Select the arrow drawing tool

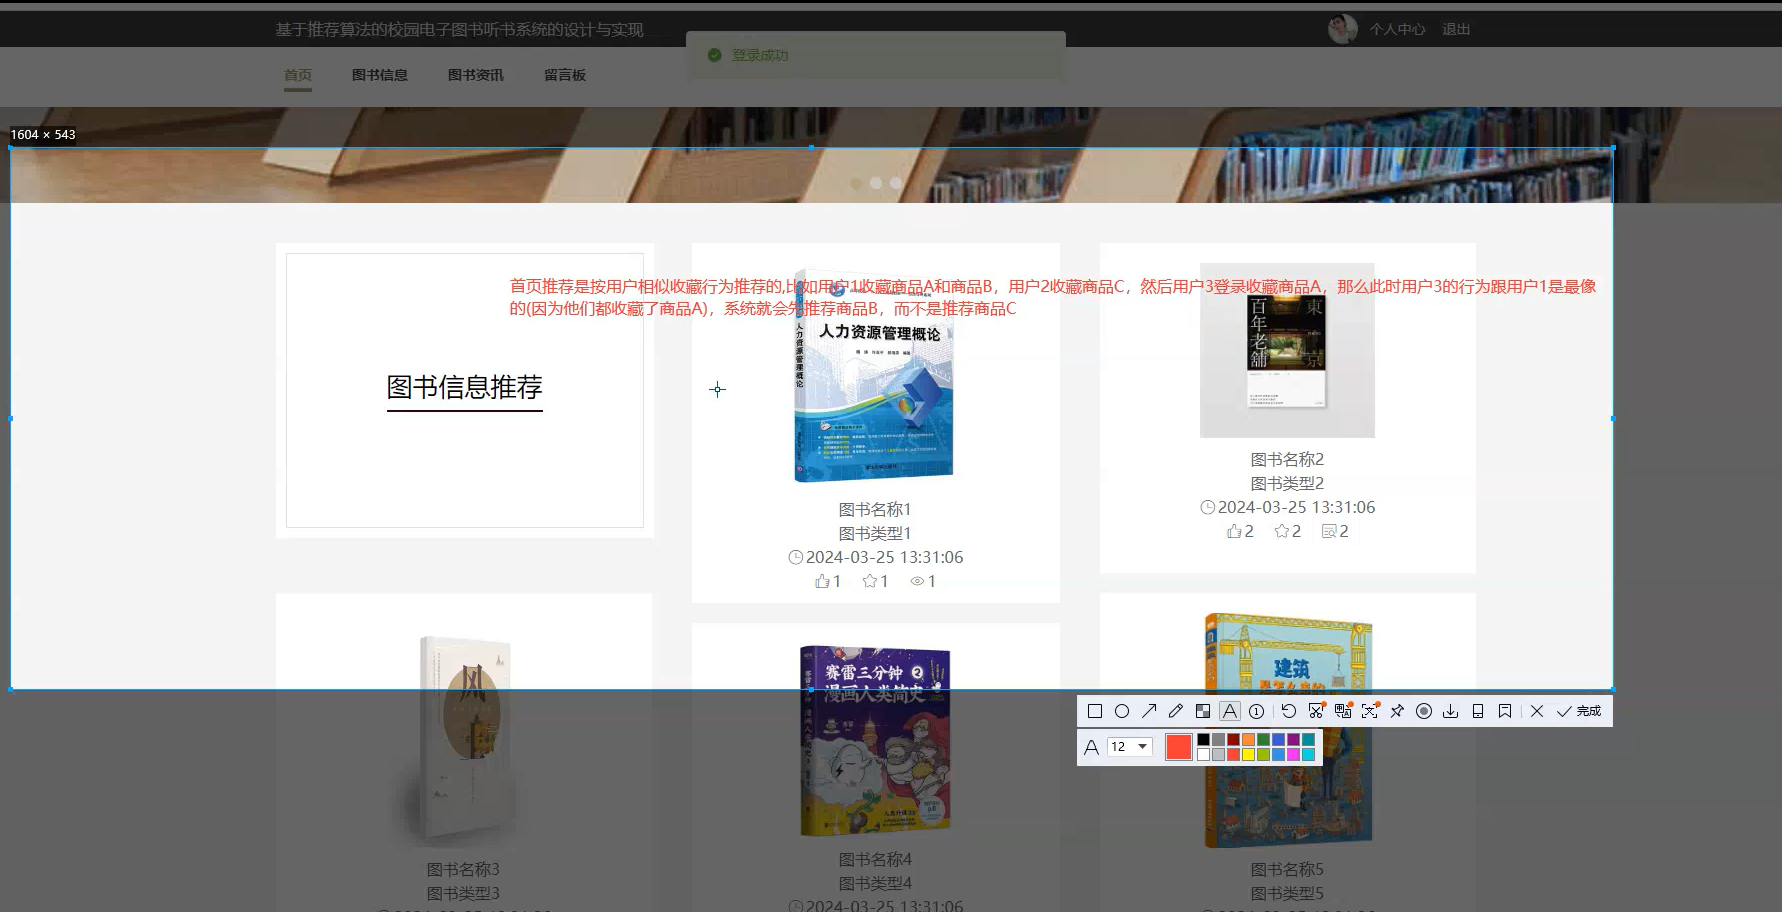point(1149,711)
